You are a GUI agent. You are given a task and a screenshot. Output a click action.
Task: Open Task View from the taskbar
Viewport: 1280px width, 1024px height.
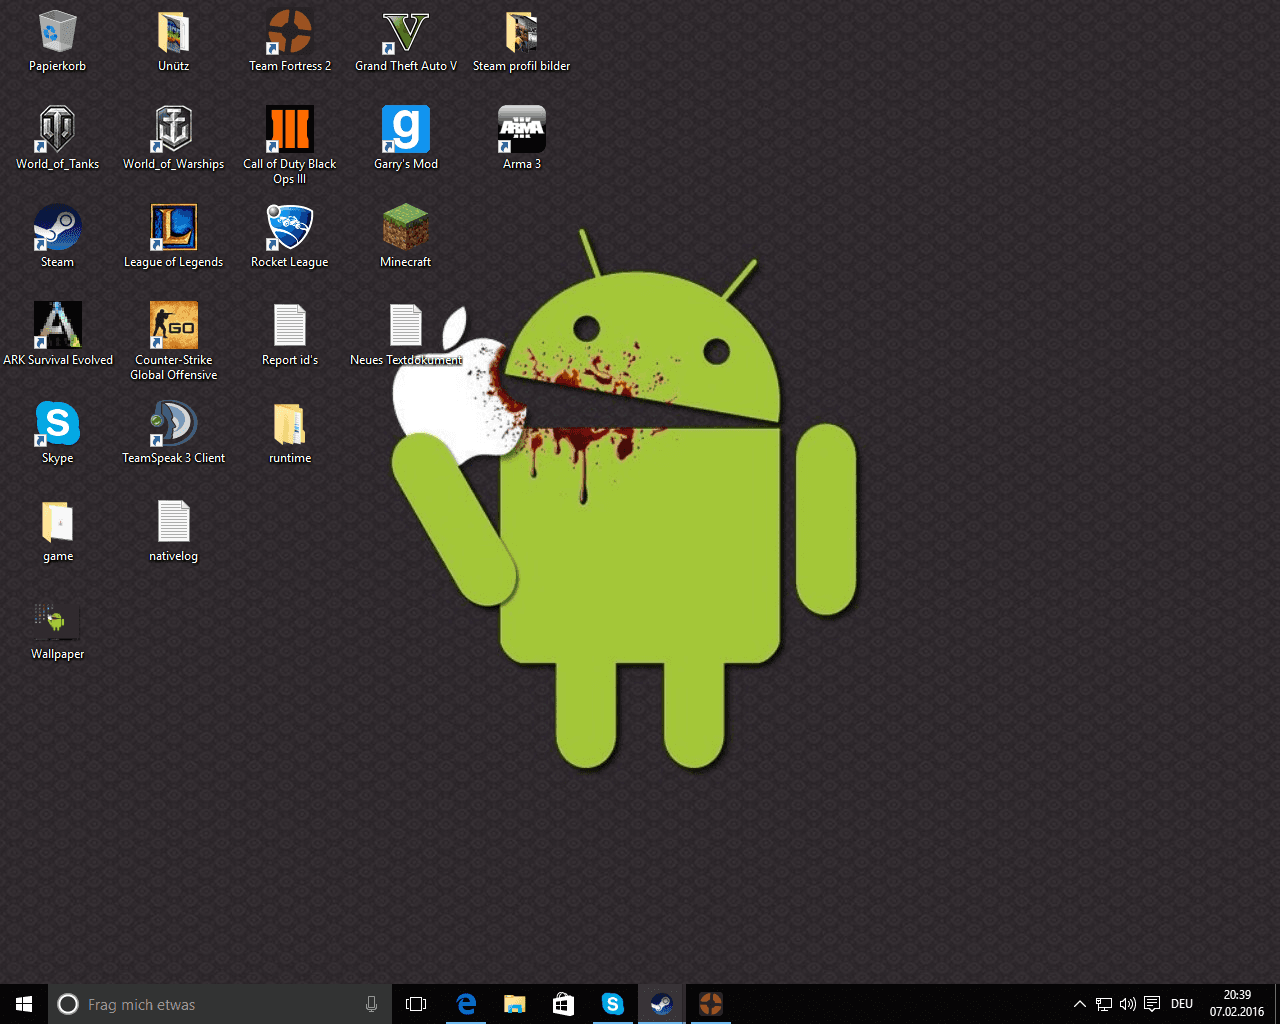click(416, 1004)
